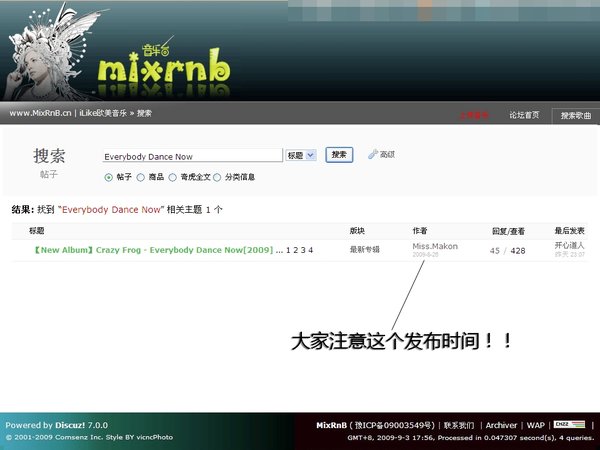The width and height of the screenshot is (600, 450).
Task: Click the advanced search wrench icon
Action: 372,154
